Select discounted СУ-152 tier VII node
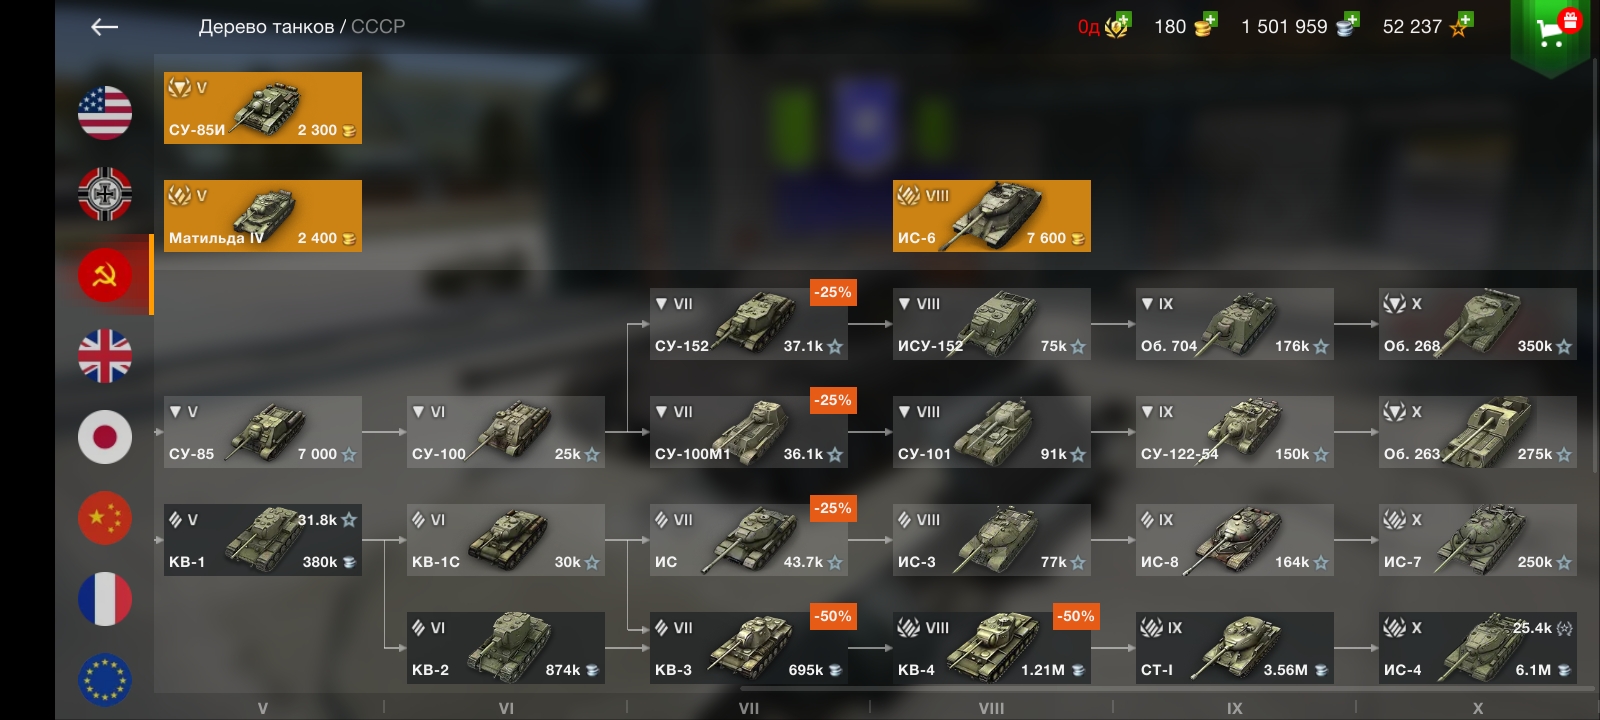Screen dimensions: 1600x720 (x=749, y=324)
